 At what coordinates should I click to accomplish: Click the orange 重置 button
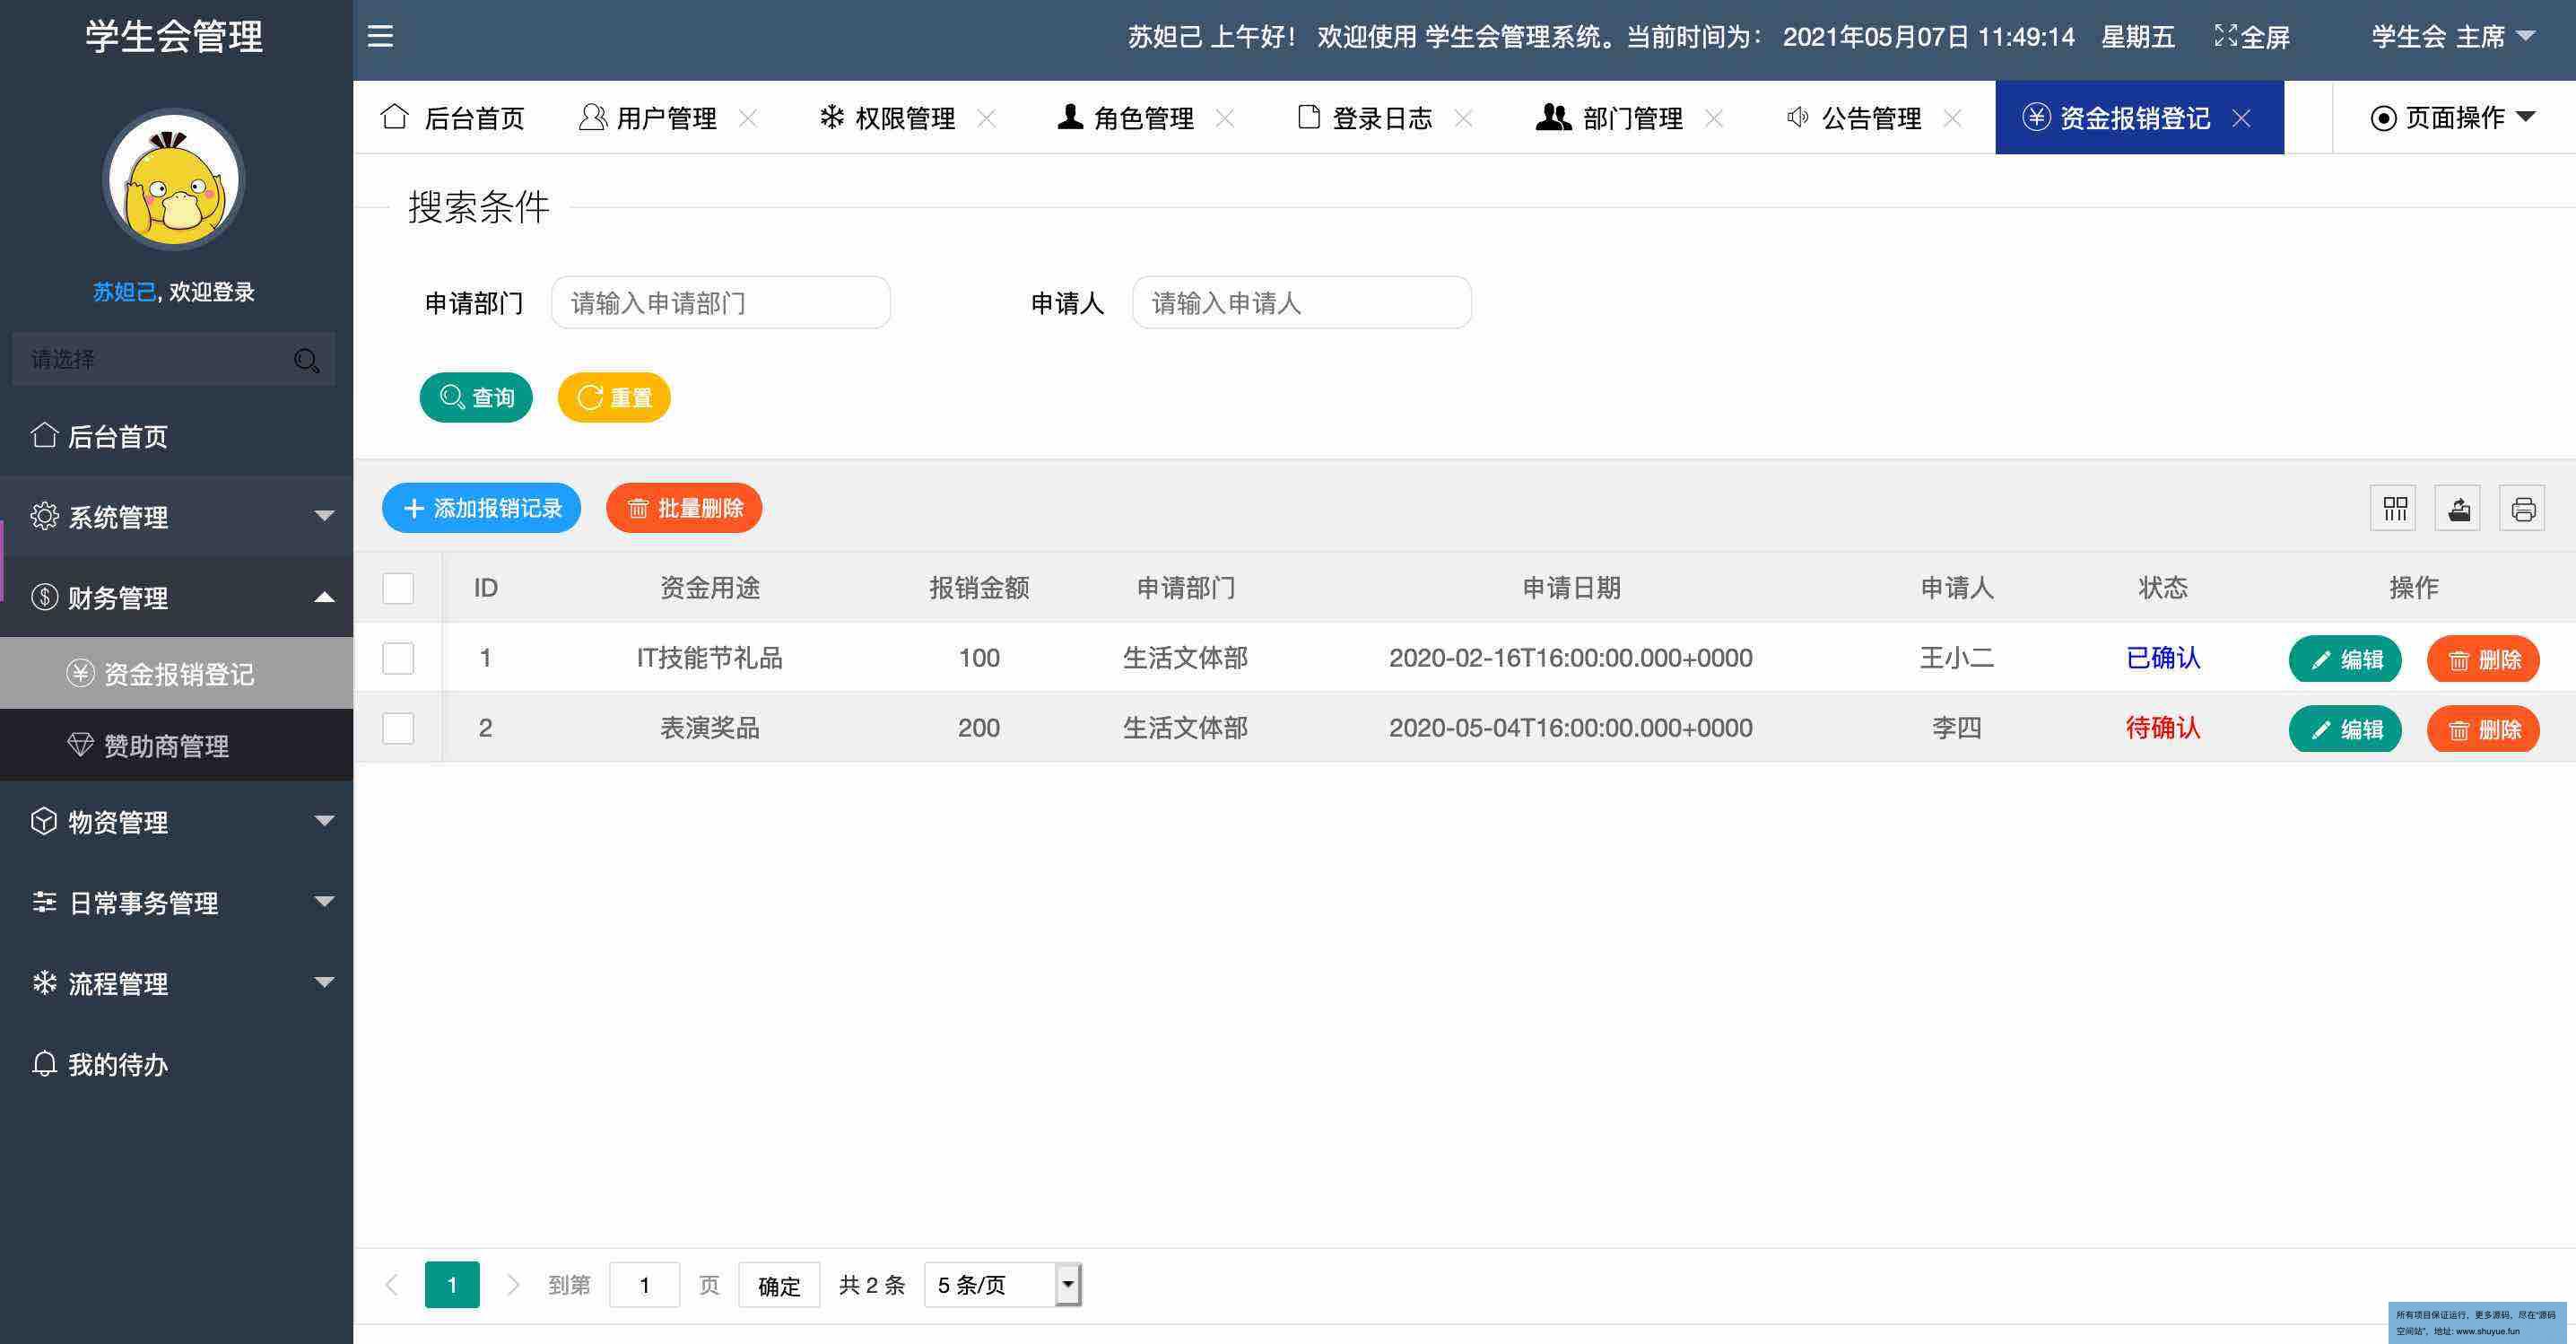pyautogui.click(x=614, y=398)
